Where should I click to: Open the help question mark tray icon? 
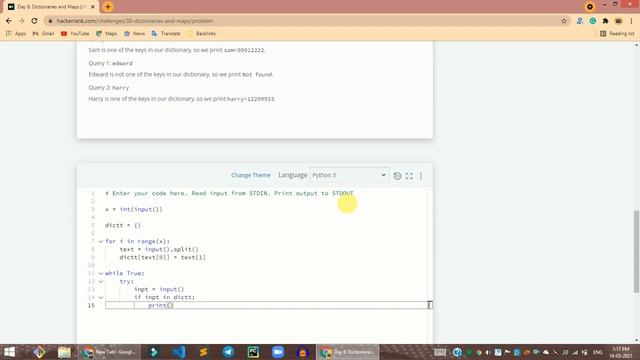click(x=457, y=352)
